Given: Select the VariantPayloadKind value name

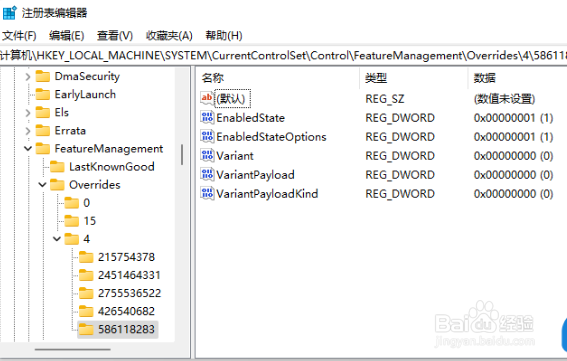Looking at the screenshot, I should [267, 194].
